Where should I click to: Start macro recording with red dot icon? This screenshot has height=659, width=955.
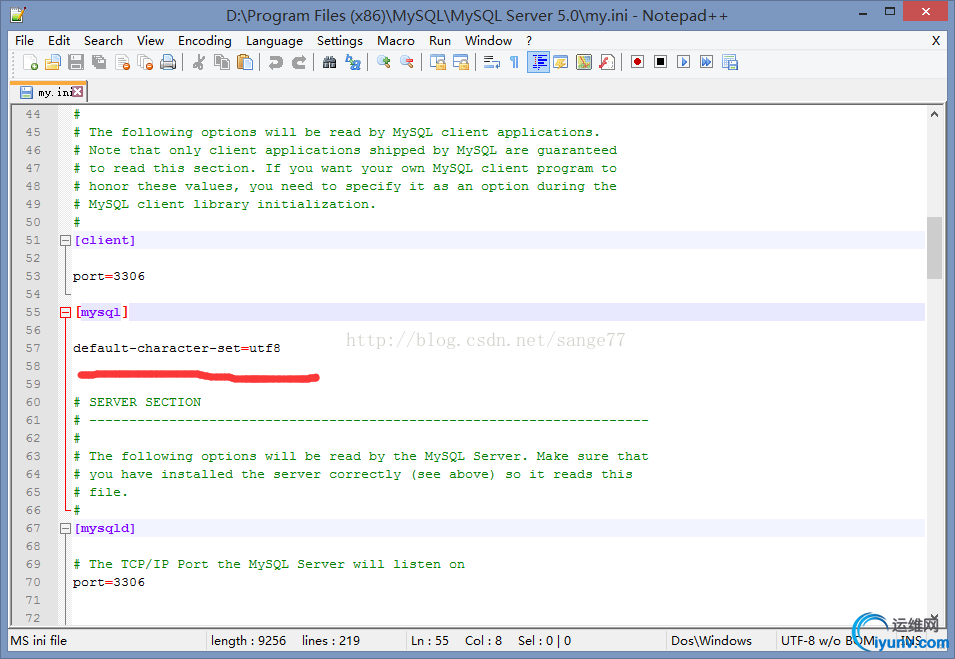pos(638,62)
